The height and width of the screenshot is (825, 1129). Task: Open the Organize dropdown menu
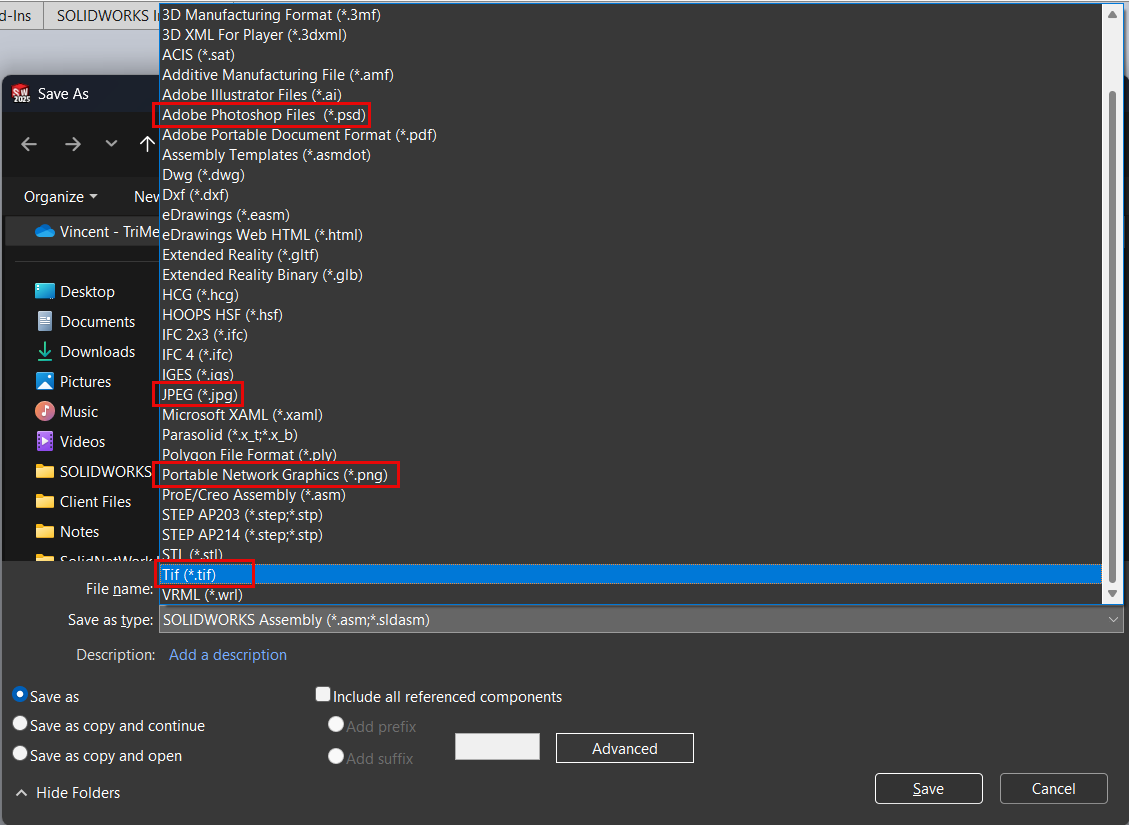click(61, 197)
